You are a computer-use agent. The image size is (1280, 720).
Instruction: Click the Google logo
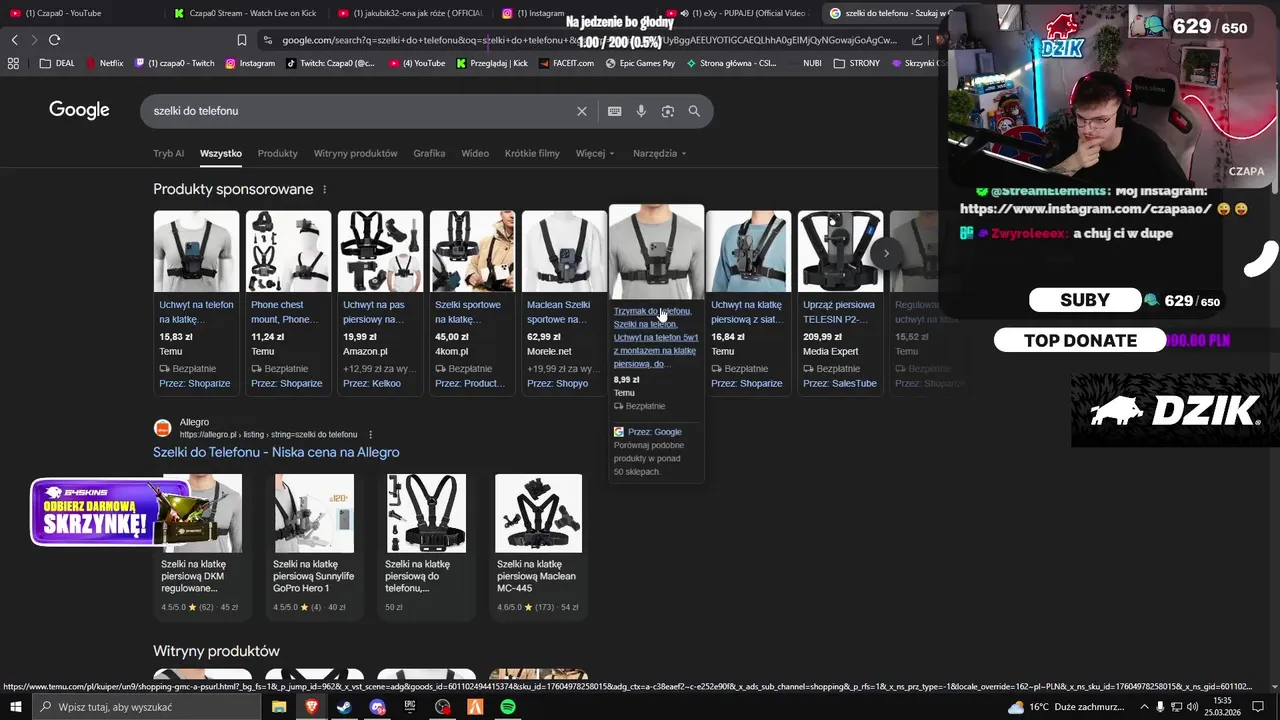point(79,110)
